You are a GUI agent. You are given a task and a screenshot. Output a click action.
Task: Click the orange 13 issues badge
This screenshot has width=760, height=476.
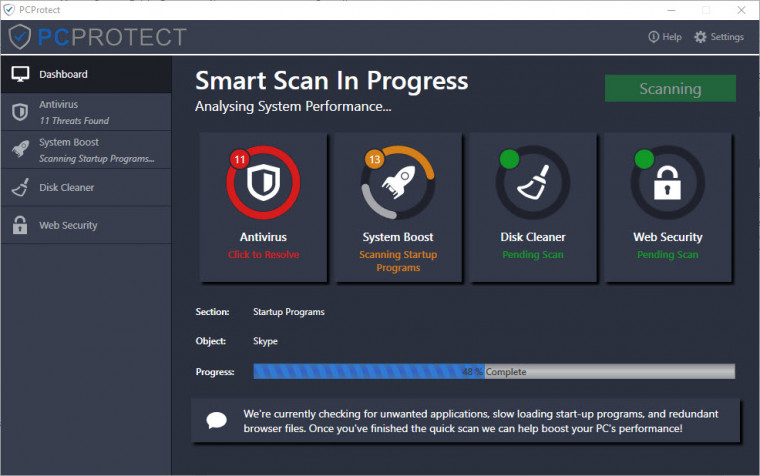click(x=375, y=159)
